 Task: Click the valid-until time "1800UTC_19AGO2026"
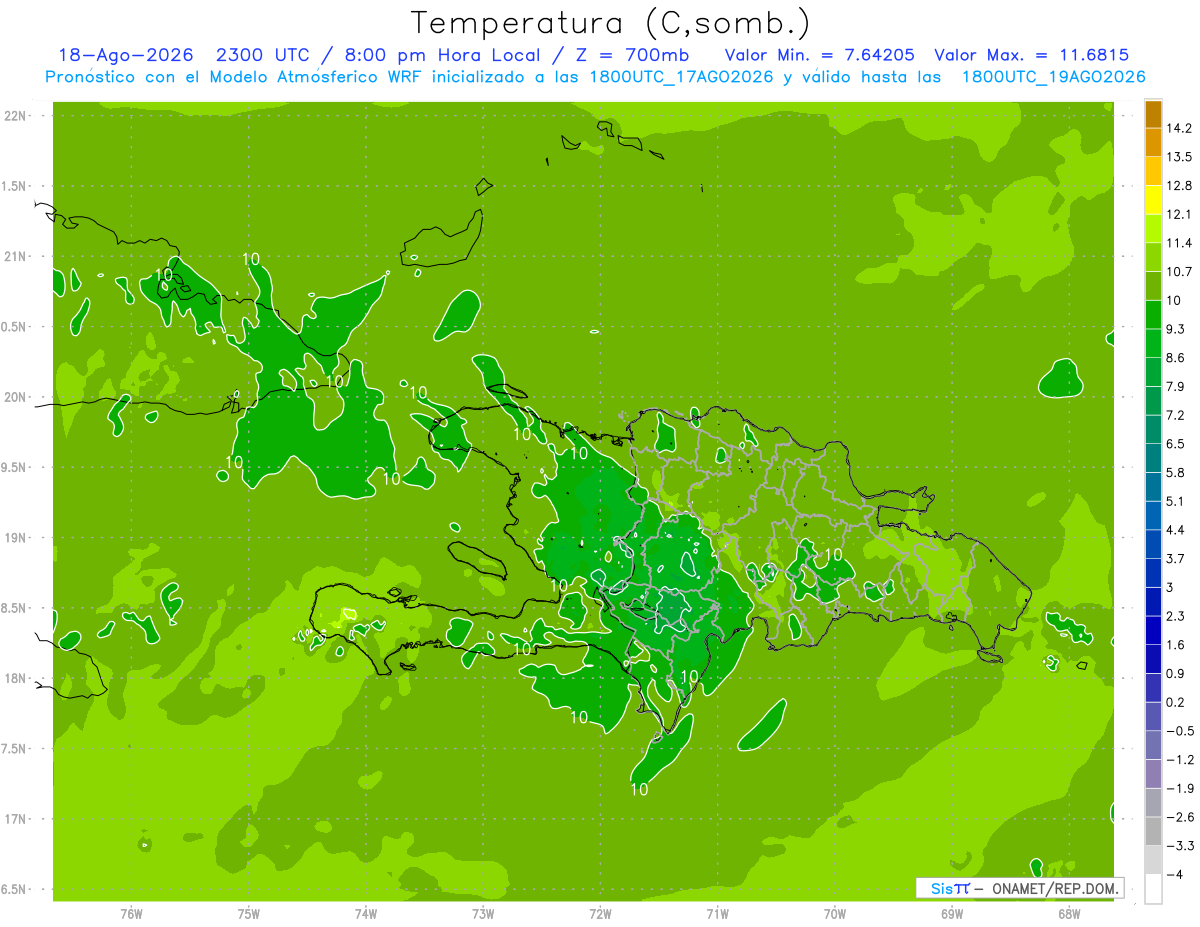[1053, 76]
